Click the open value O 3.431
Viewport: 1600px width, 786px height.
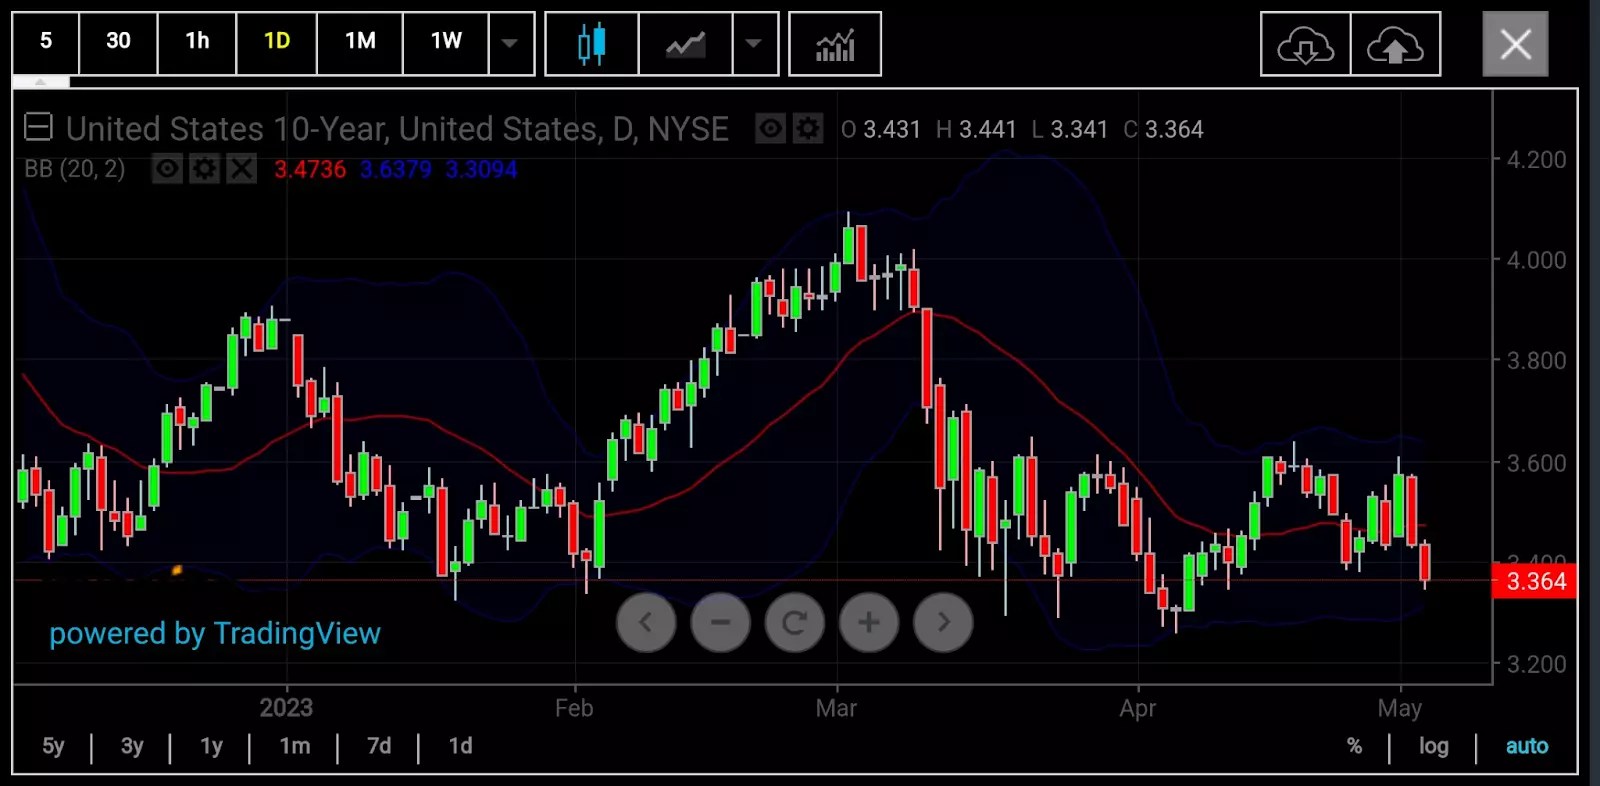point(880,130)
